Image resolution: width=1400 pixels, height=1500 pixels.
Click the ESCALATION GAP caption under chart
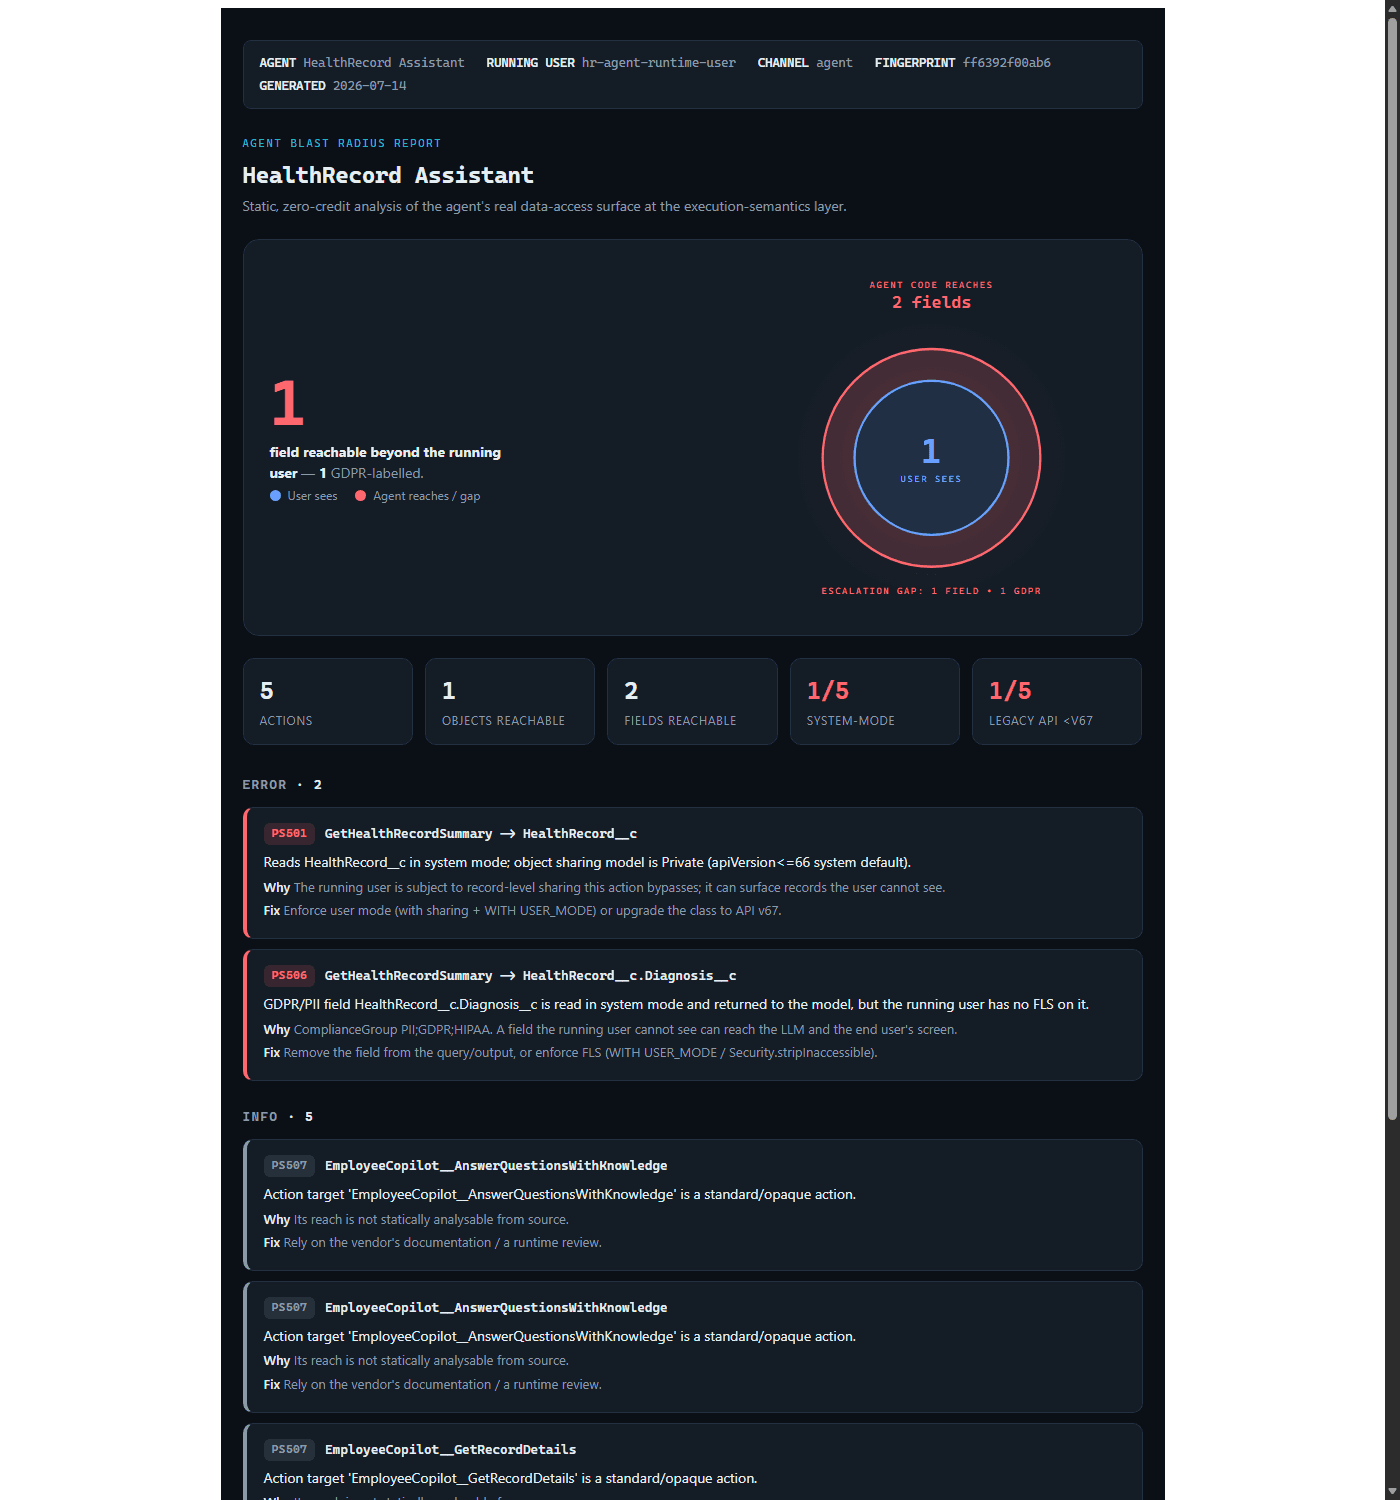[x=931, y=591]
